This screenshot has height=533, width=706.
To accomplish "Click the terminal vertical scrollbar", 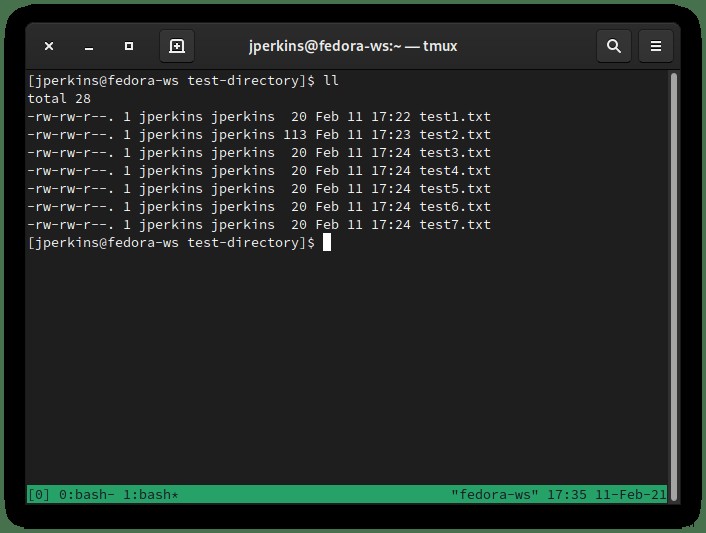I will [674, 286].
